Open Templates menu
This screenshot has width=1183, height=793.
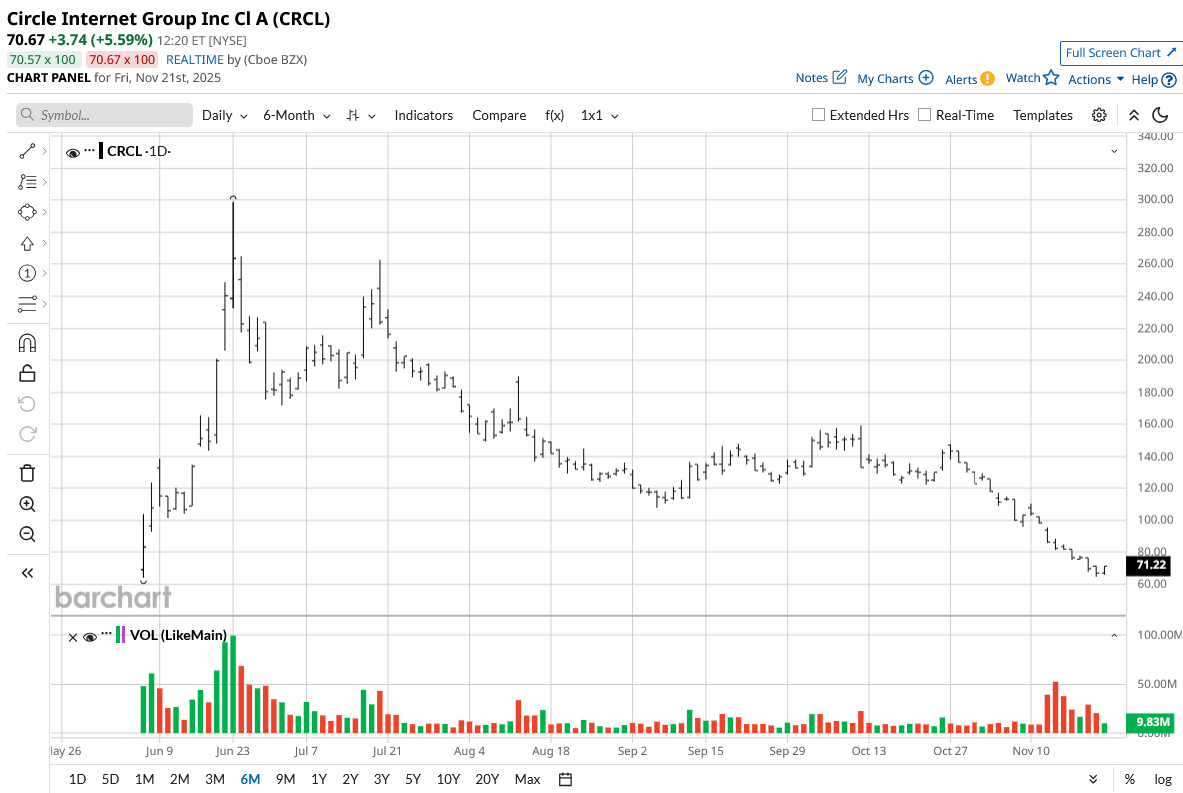pyautogui.click(x=1043, y=115)
